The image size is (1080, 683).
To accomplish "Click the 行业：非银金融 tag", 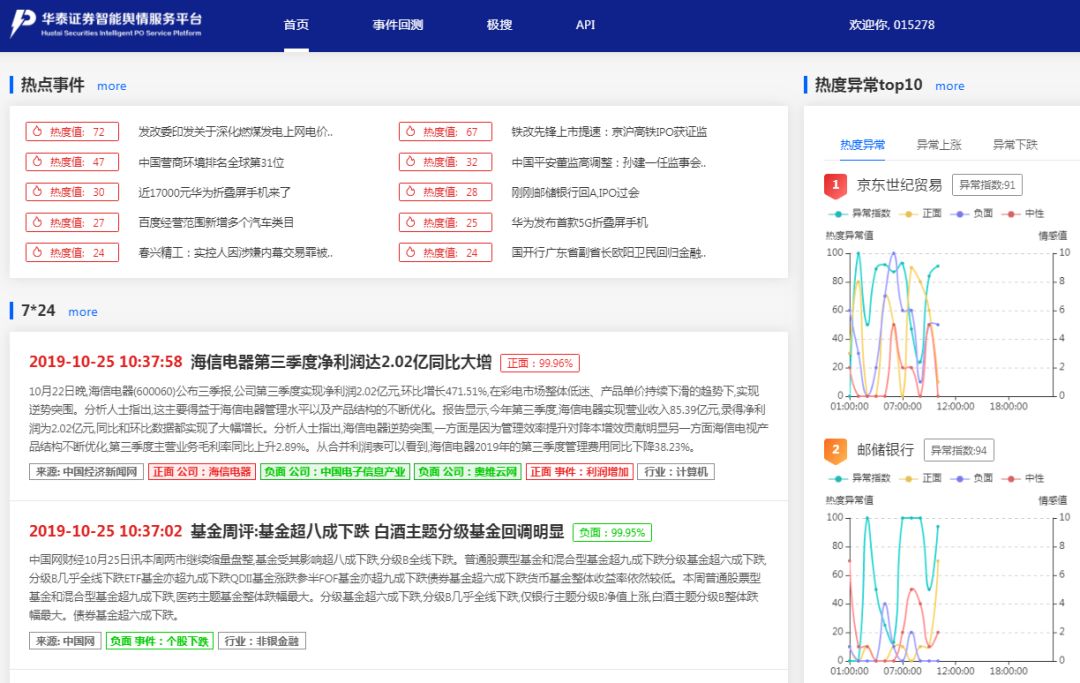I will 262,641.
